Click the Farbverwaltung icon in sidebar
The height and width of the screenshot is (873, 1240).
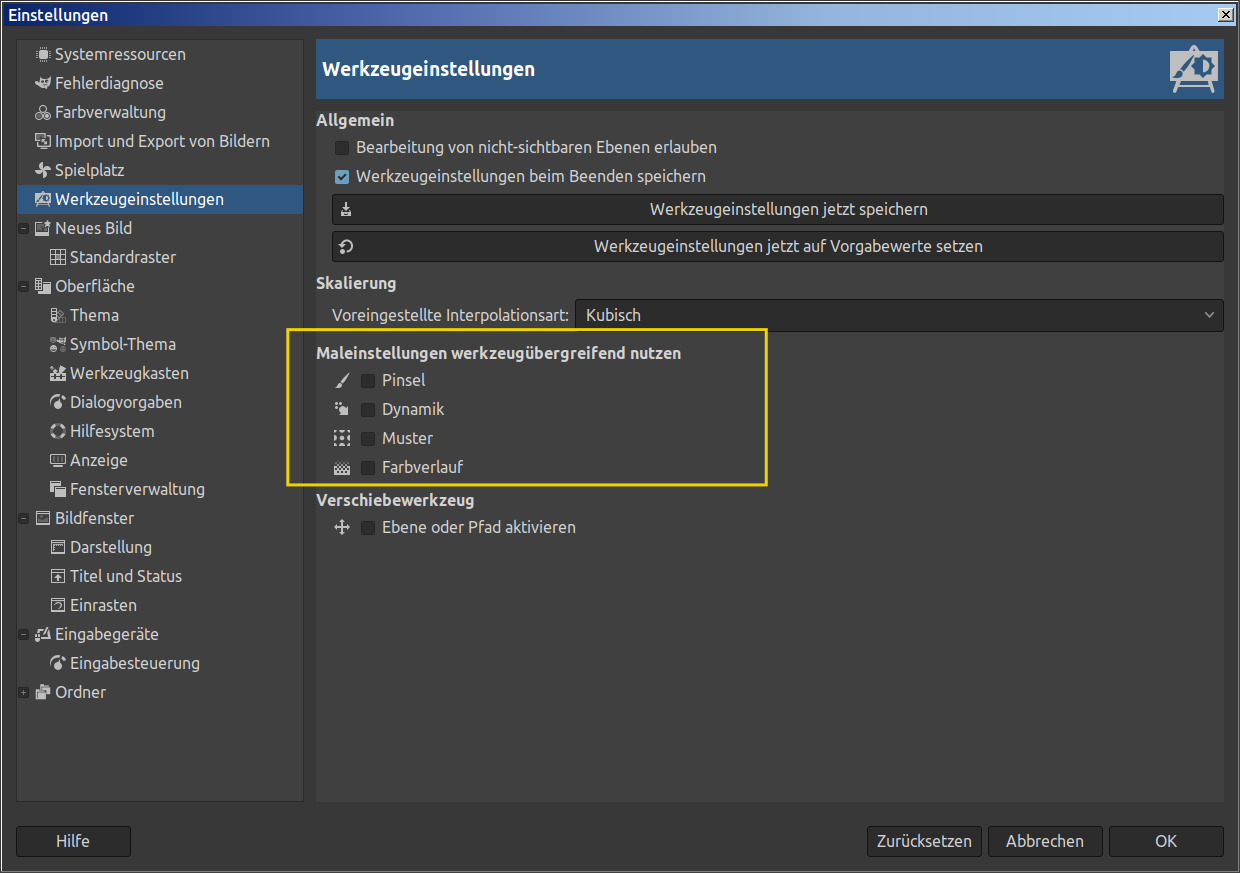tap(43, 112)
